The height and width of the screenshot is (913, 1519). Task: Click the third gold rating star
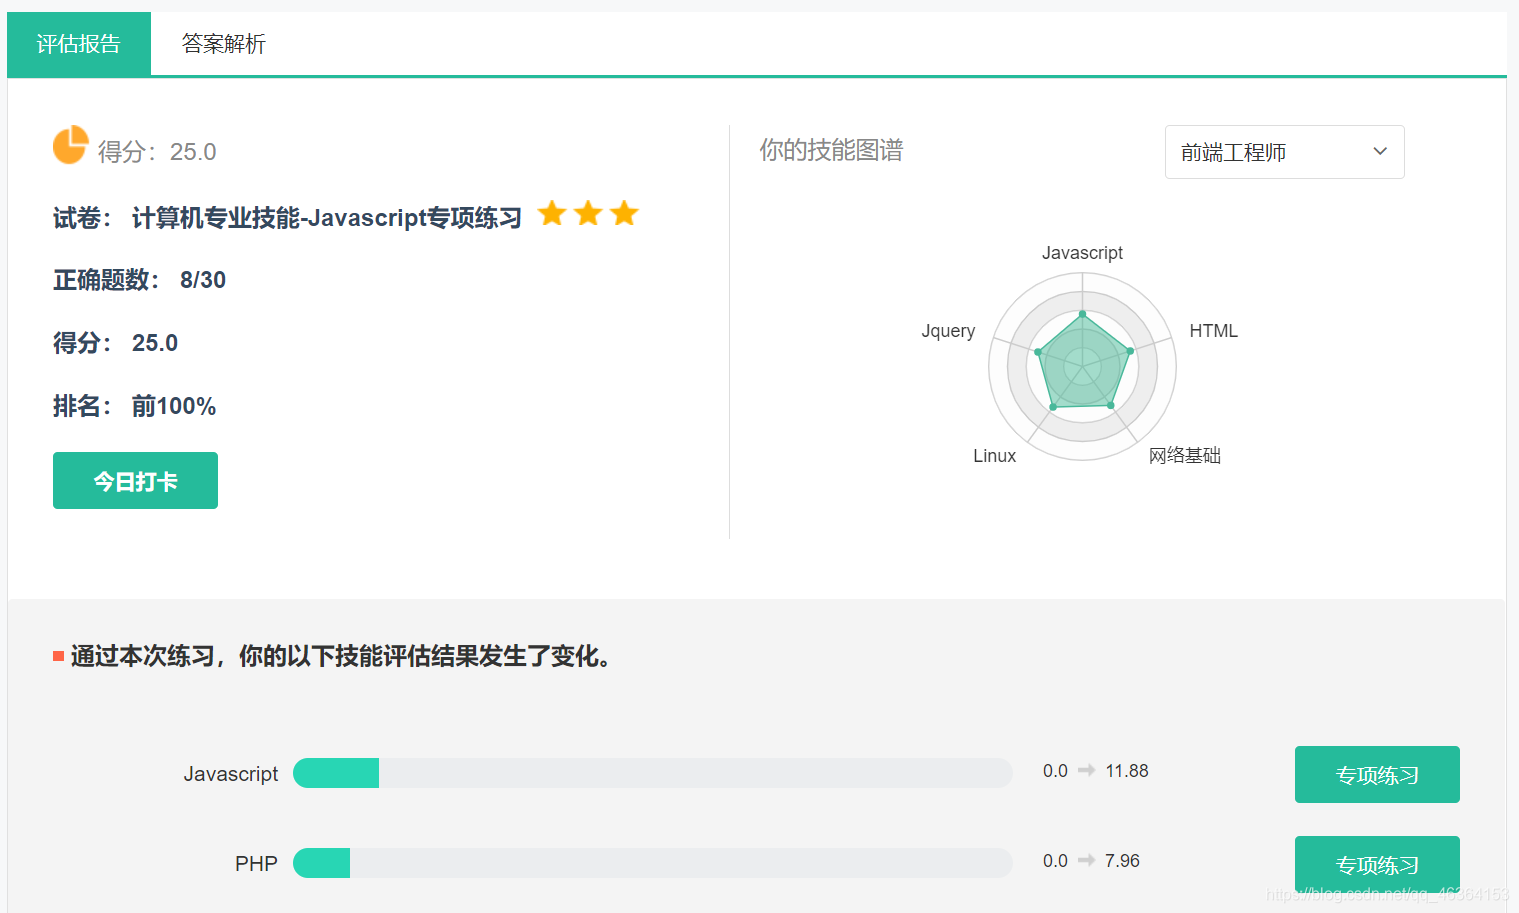coord(624,213)
